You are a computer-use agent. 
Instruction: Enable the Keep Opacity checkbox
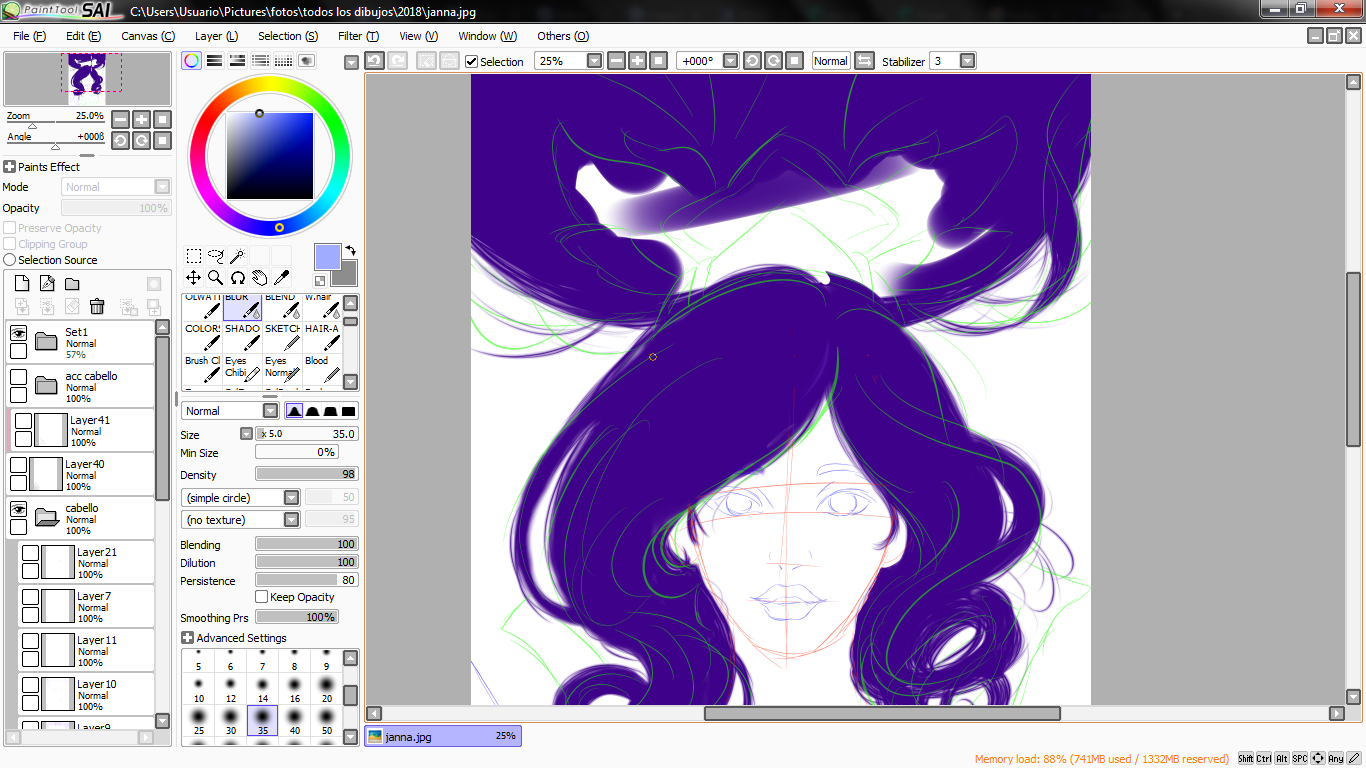point(262,597)
